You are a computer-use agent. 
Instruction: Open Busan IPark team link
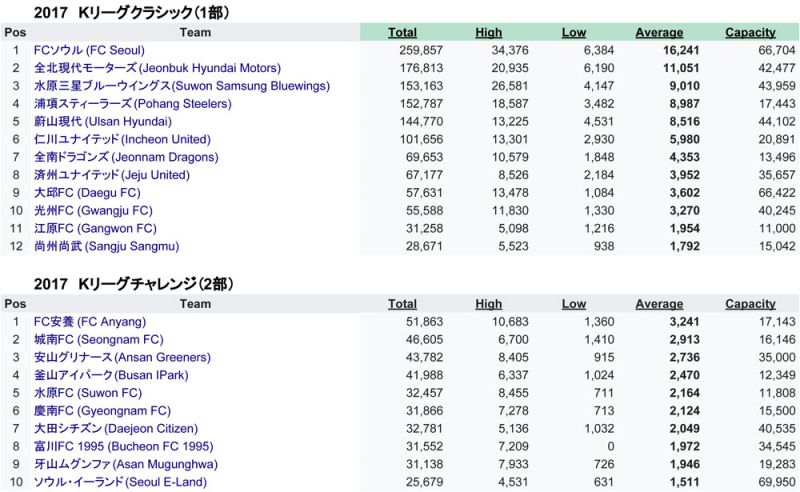[111, 375]
